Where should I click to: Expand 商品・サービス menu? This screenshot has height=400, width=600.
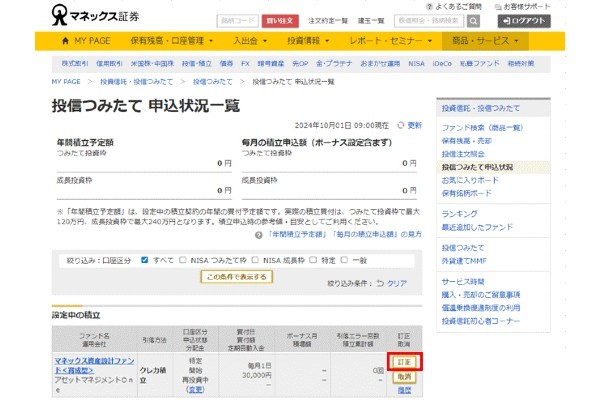(x=485, y=41)
